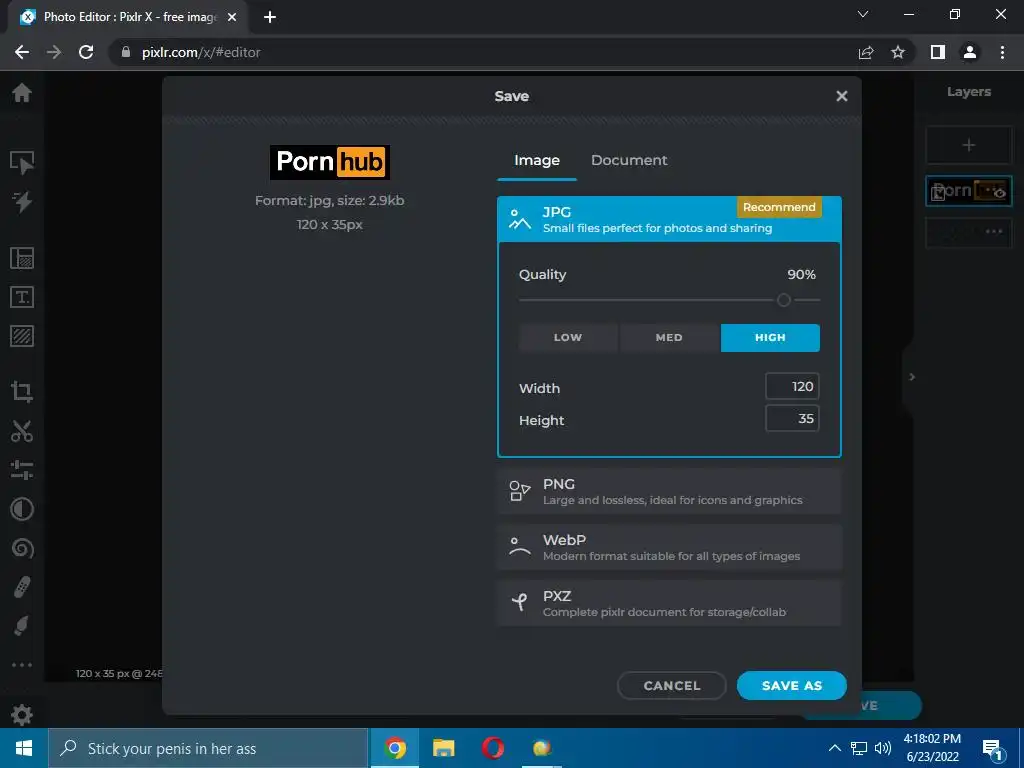Open the lightning-bolt quick AI tool

pos(22,202)
